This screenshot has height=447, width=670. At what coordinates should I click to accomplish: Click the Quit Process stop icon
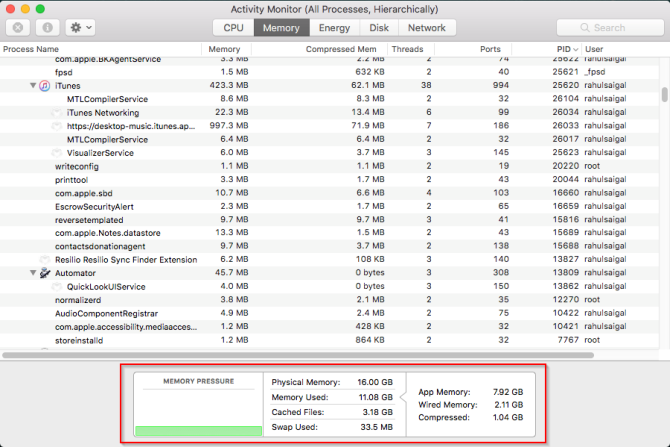pos(18,28)
